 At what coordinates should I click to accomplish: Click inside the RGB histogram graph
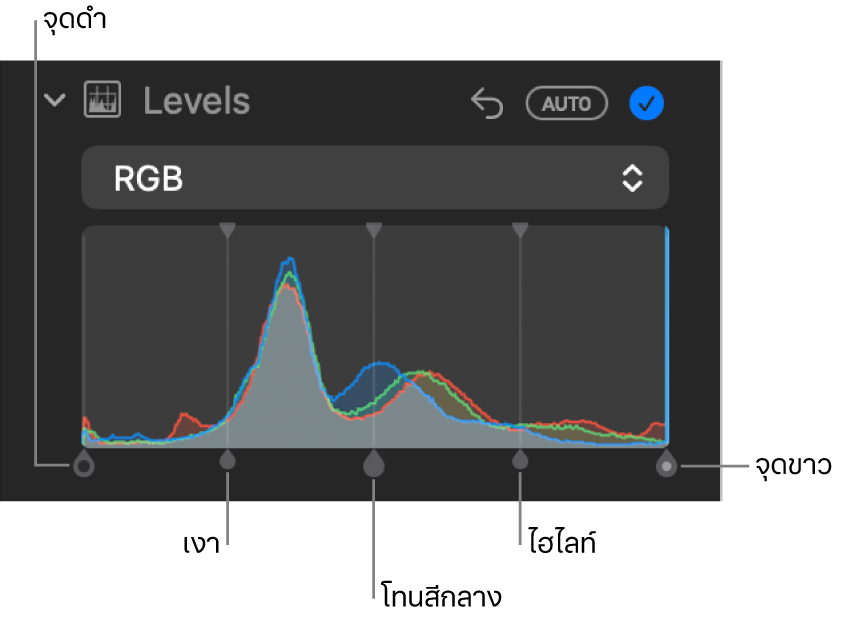375,337
